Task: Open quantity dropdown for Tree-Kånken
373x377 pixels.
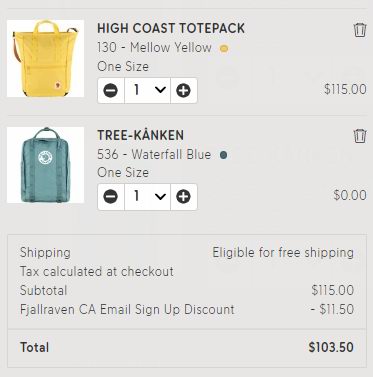Action: click(147, 197)
